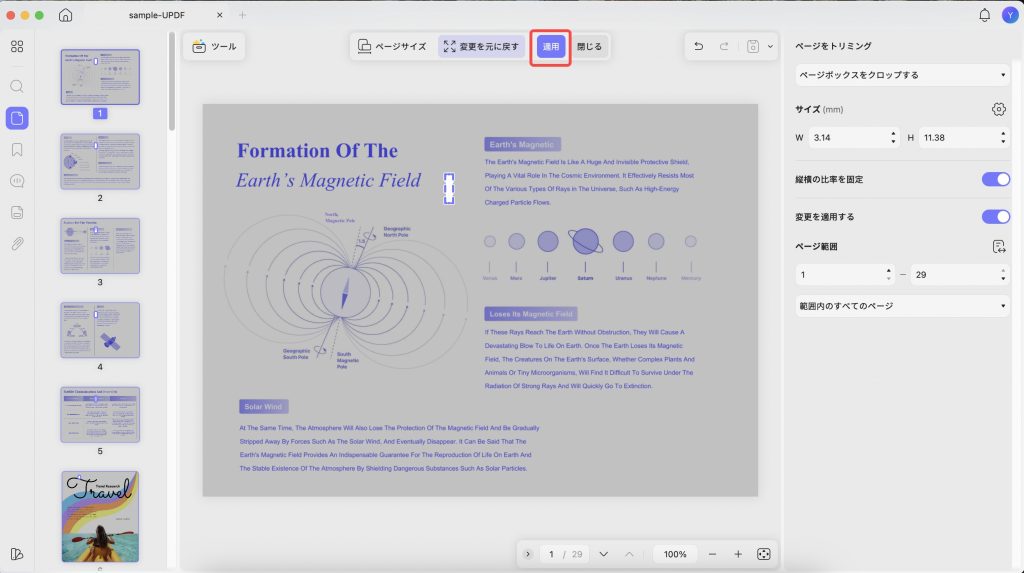Viewport: 1024px width, 573px height.
Task: Open the ツール menu
Action: click(214, 46)
